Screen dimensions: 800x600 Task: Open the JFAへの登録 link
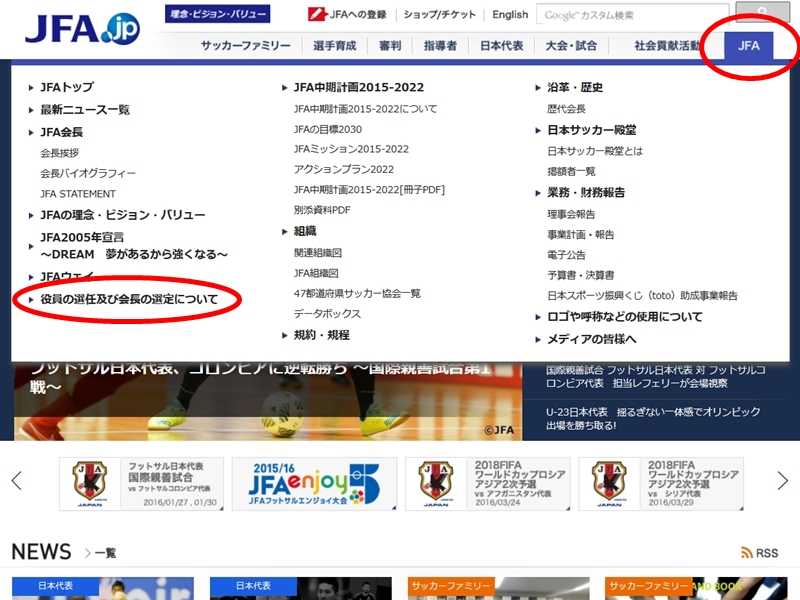click(x=349, y=15)
